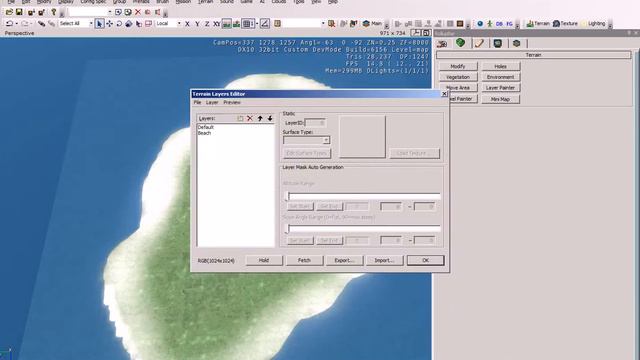Open the Lighting editor toolbar button
640x360 pixels.
click(x=593, y=24)
